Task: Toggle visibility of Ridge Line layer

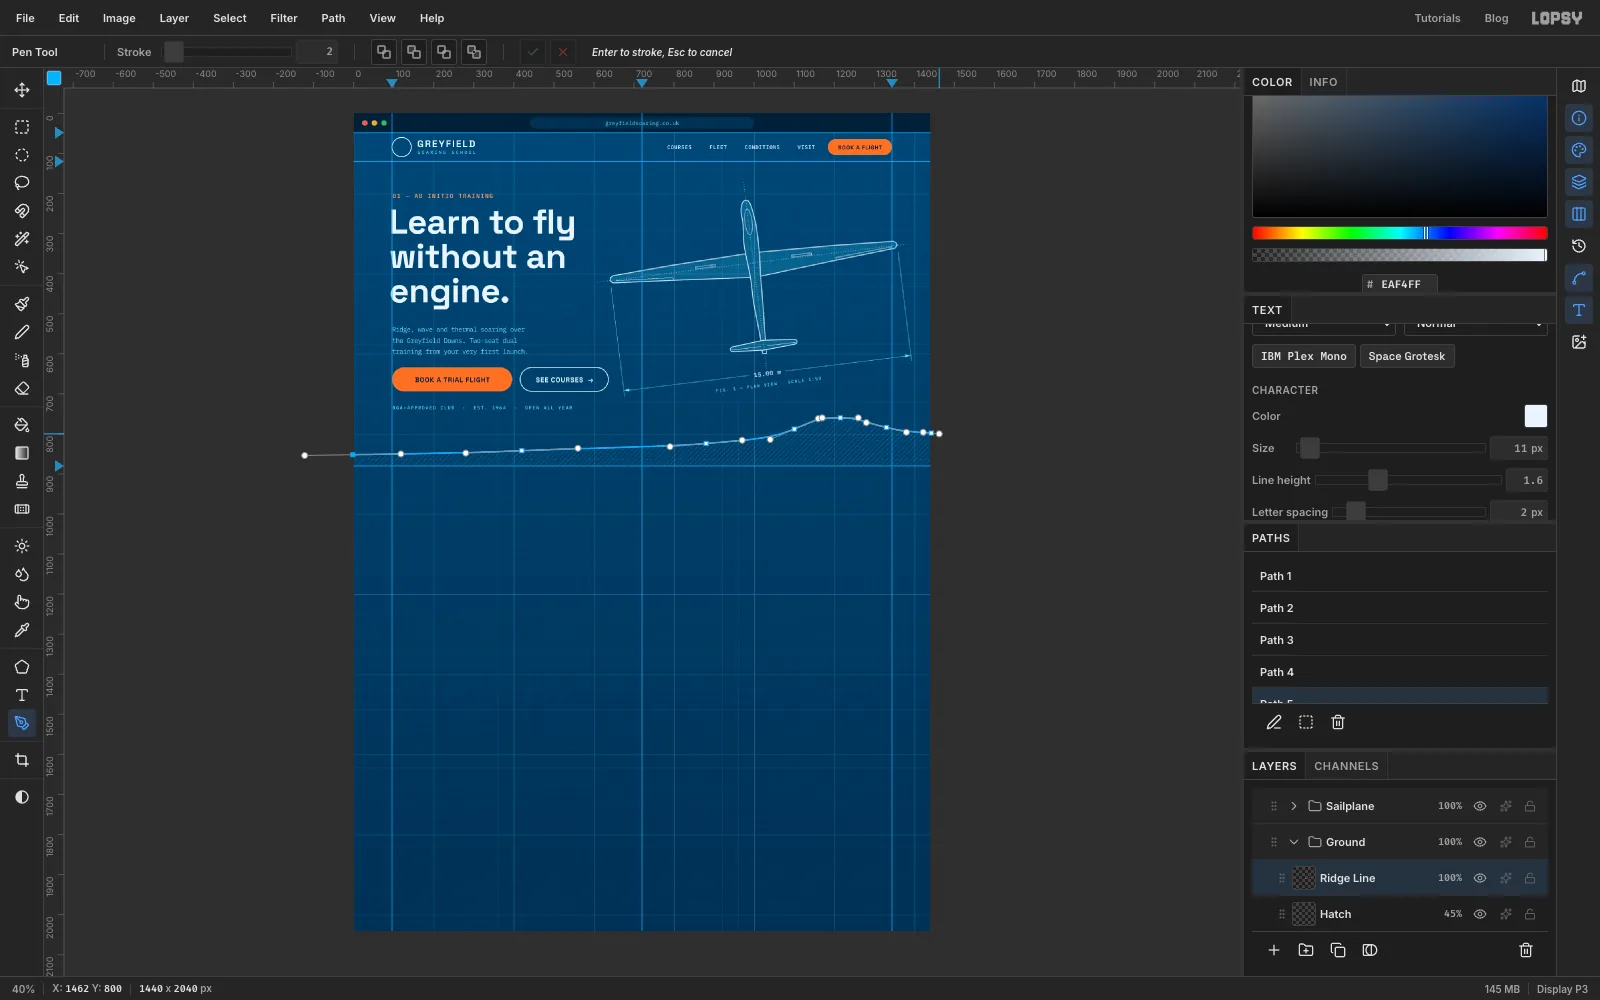Action: [1480, 878]
